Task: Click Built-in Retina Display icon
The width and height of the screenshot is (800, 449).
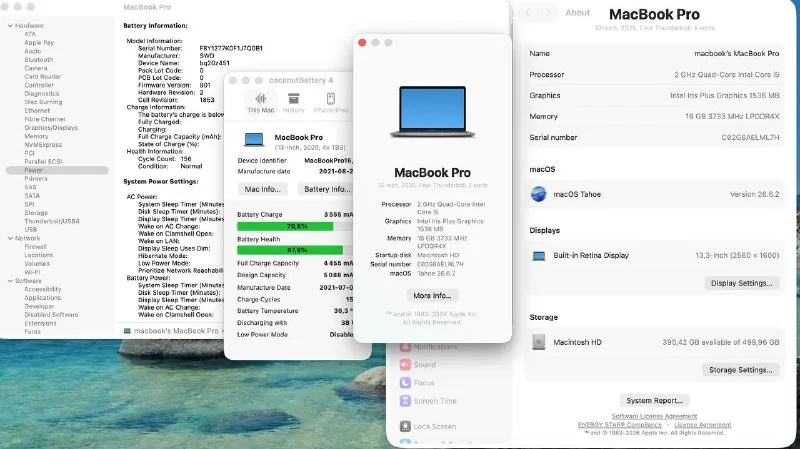Action: click(539, 256)
